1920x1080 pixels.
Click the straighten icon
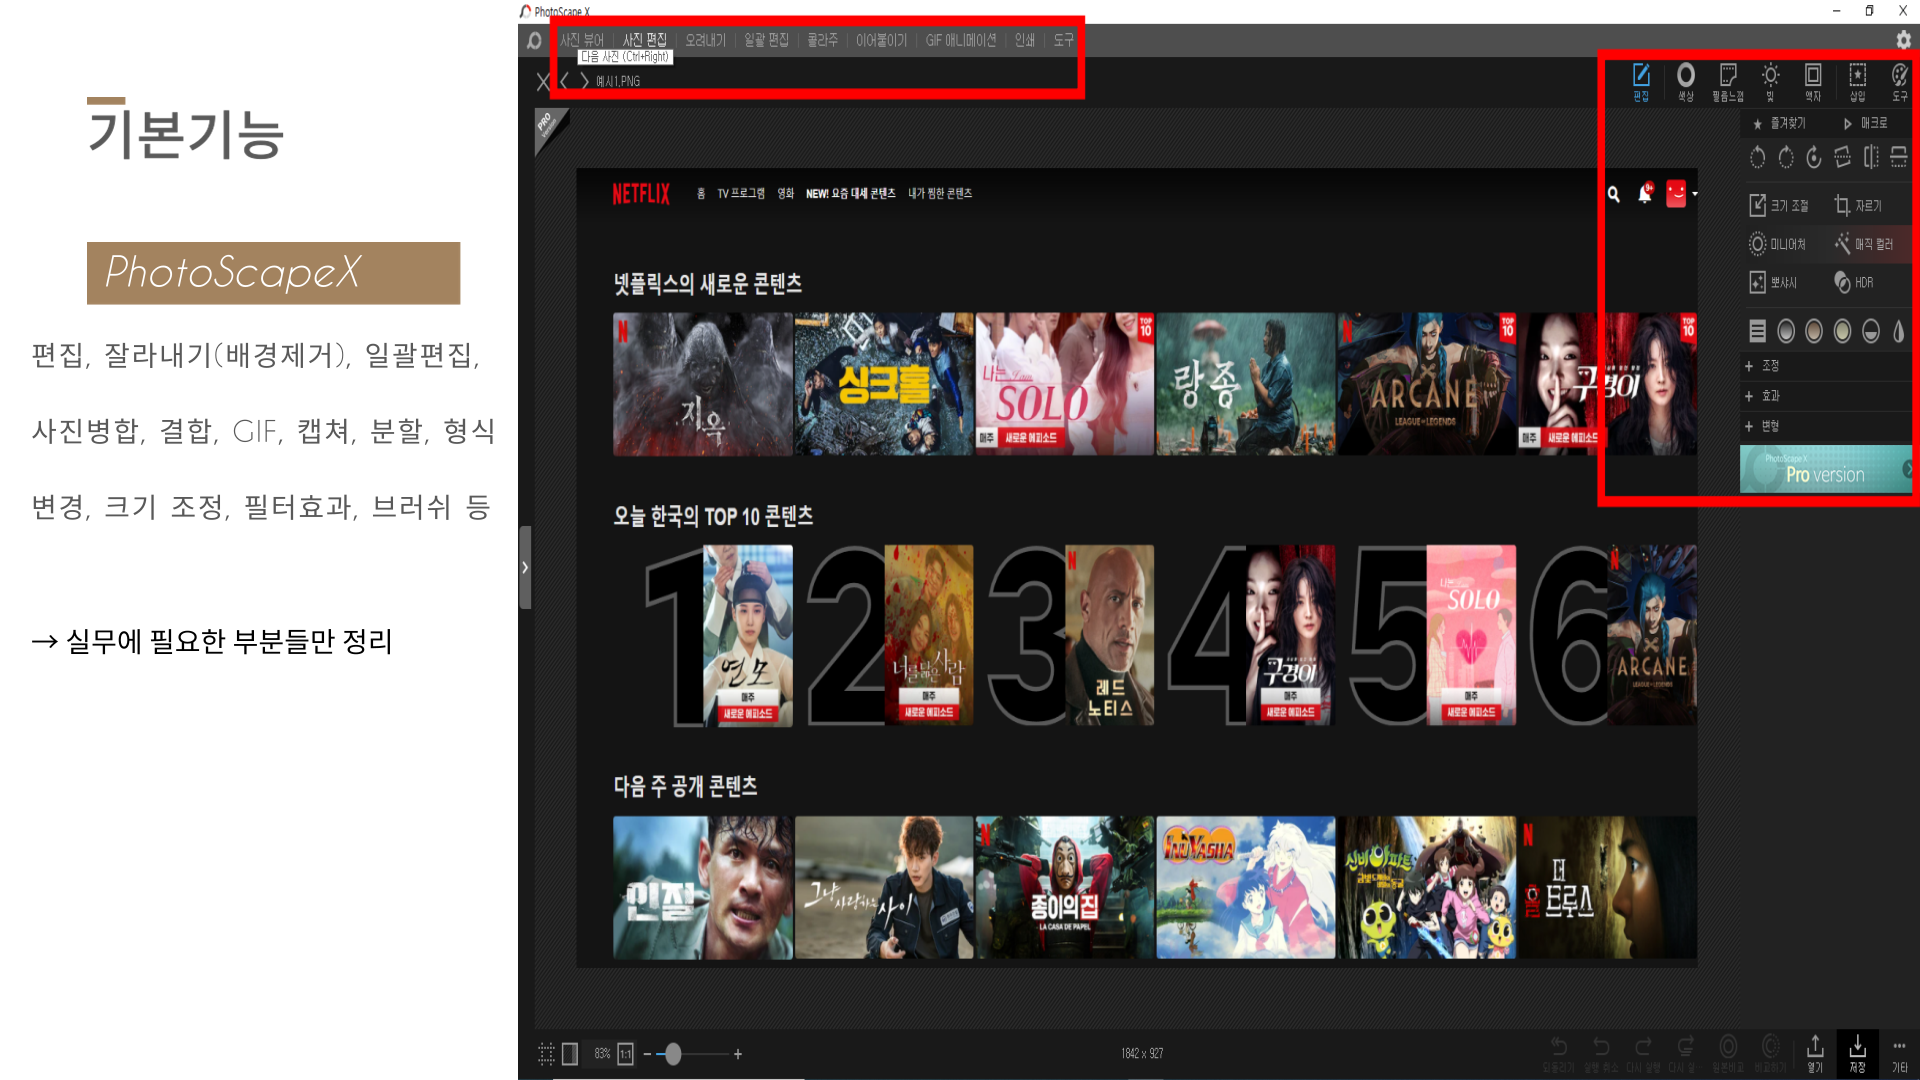coord(1842,157)
